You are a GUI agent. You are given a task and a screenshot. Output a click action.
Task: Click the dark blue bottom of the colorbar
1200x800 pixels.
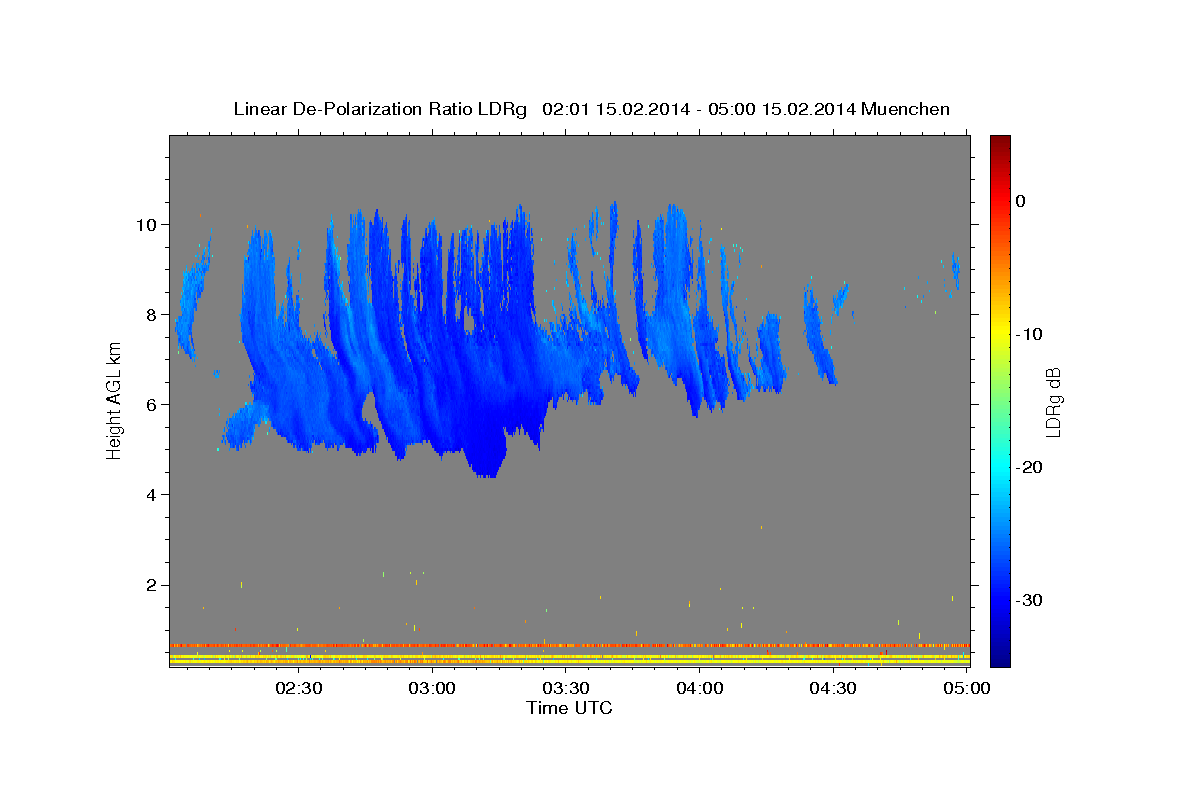1000,658
